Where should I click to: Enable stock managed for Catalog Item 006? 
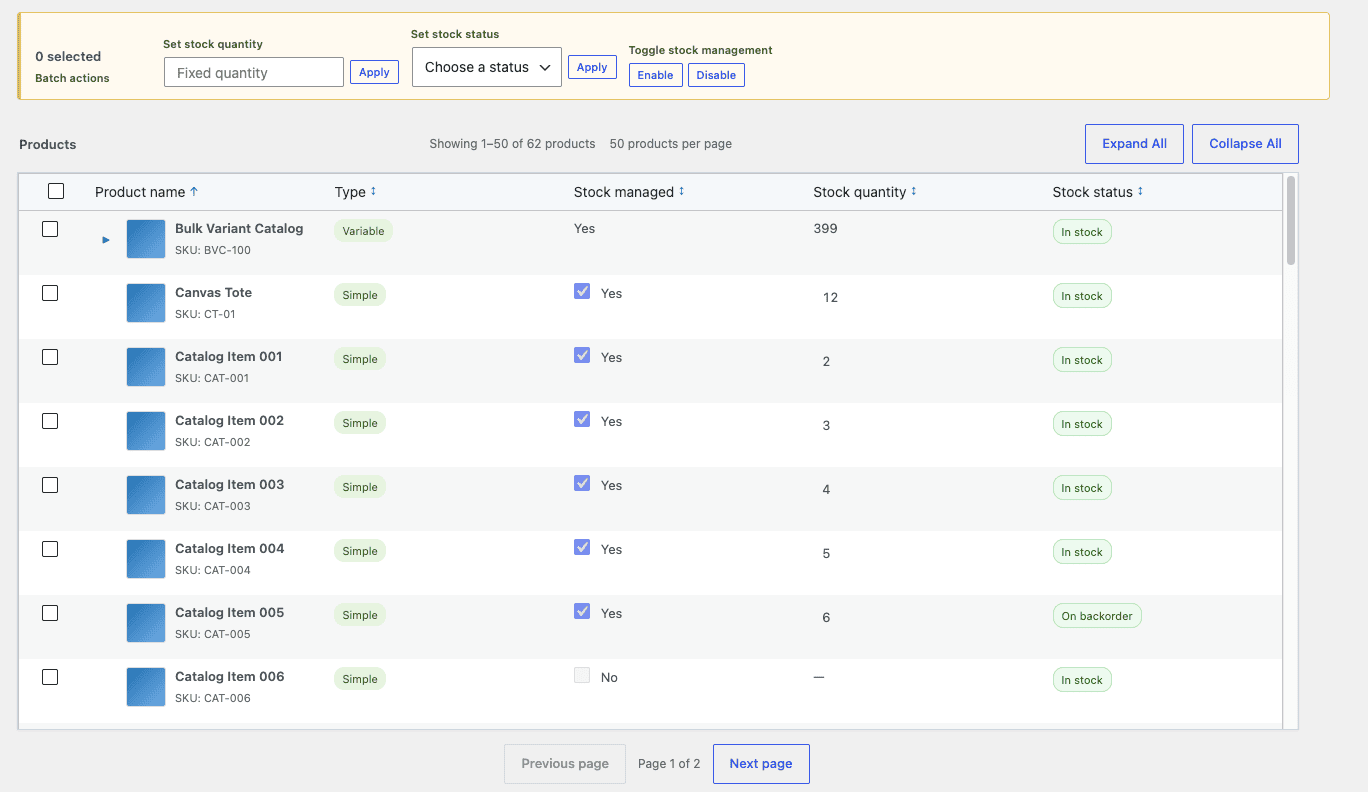[x=582, y=675]
